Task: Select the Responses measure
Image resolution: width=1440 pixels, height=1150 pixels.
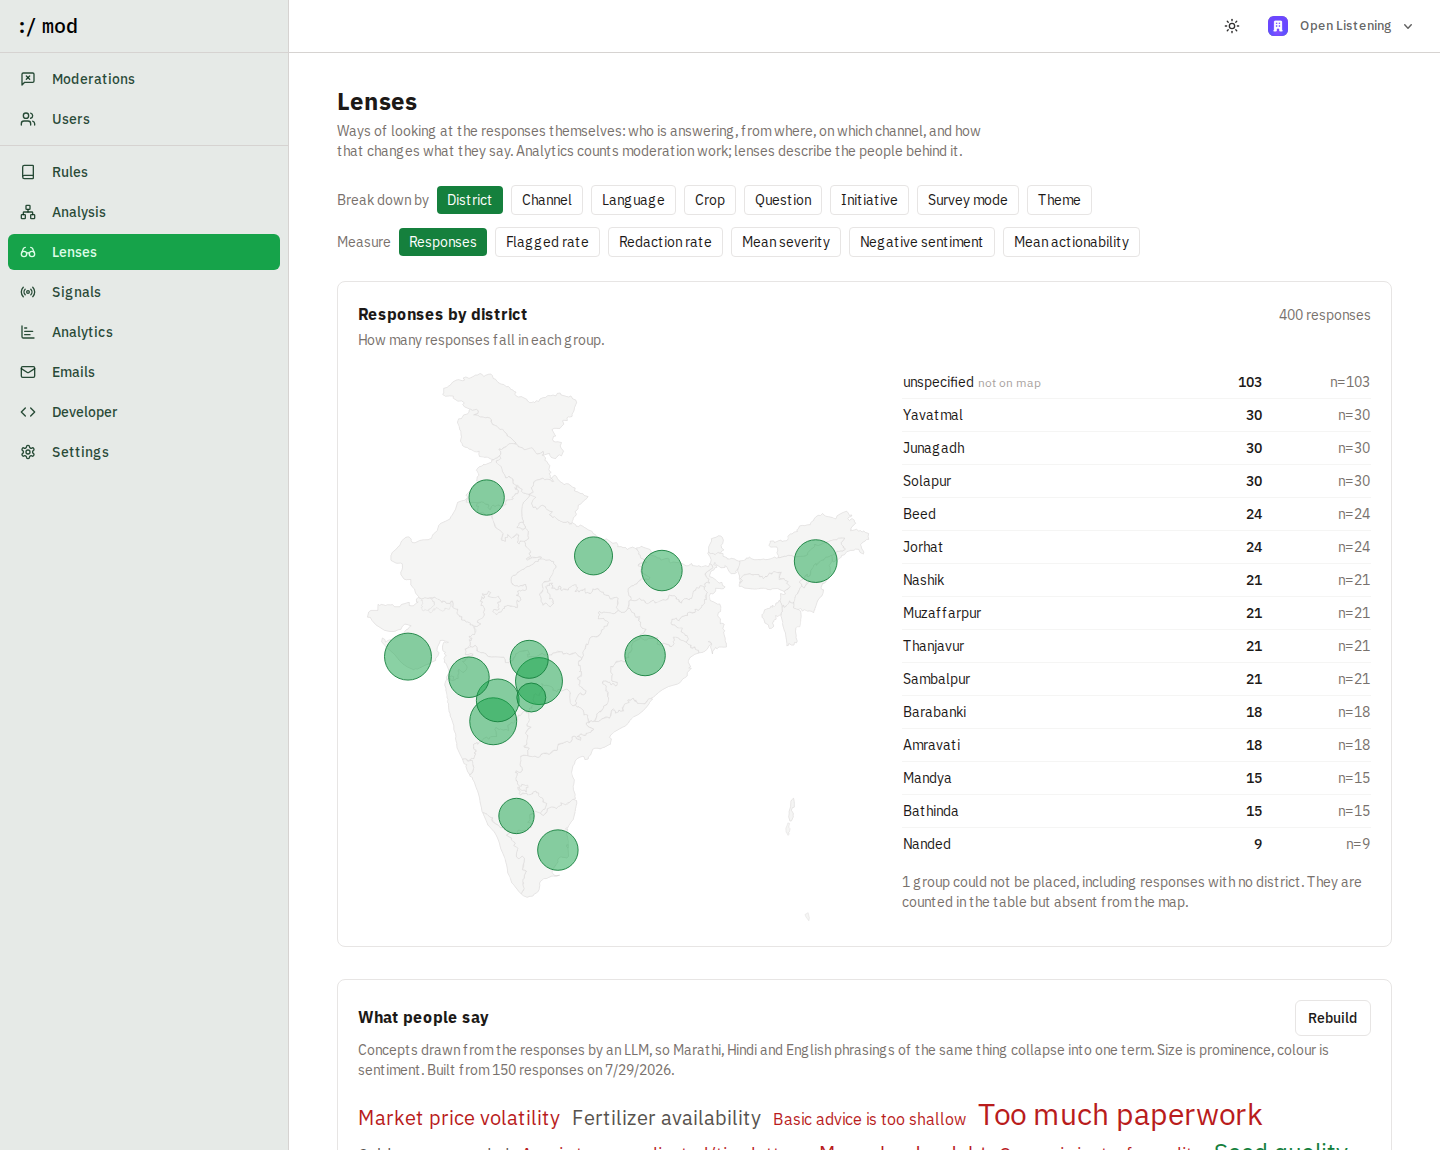Action: click(x=443, y=242)
